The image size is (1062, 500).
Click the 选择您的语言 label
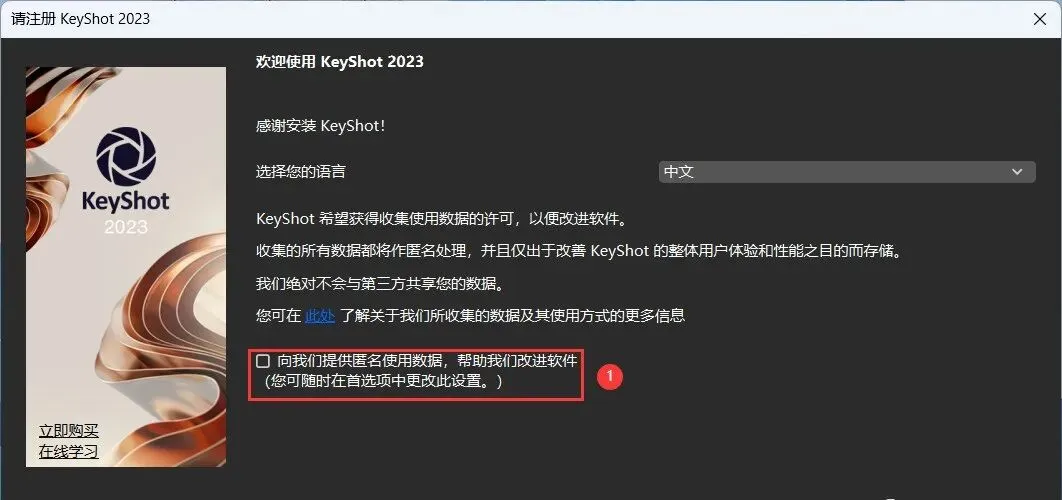(301, 172)
